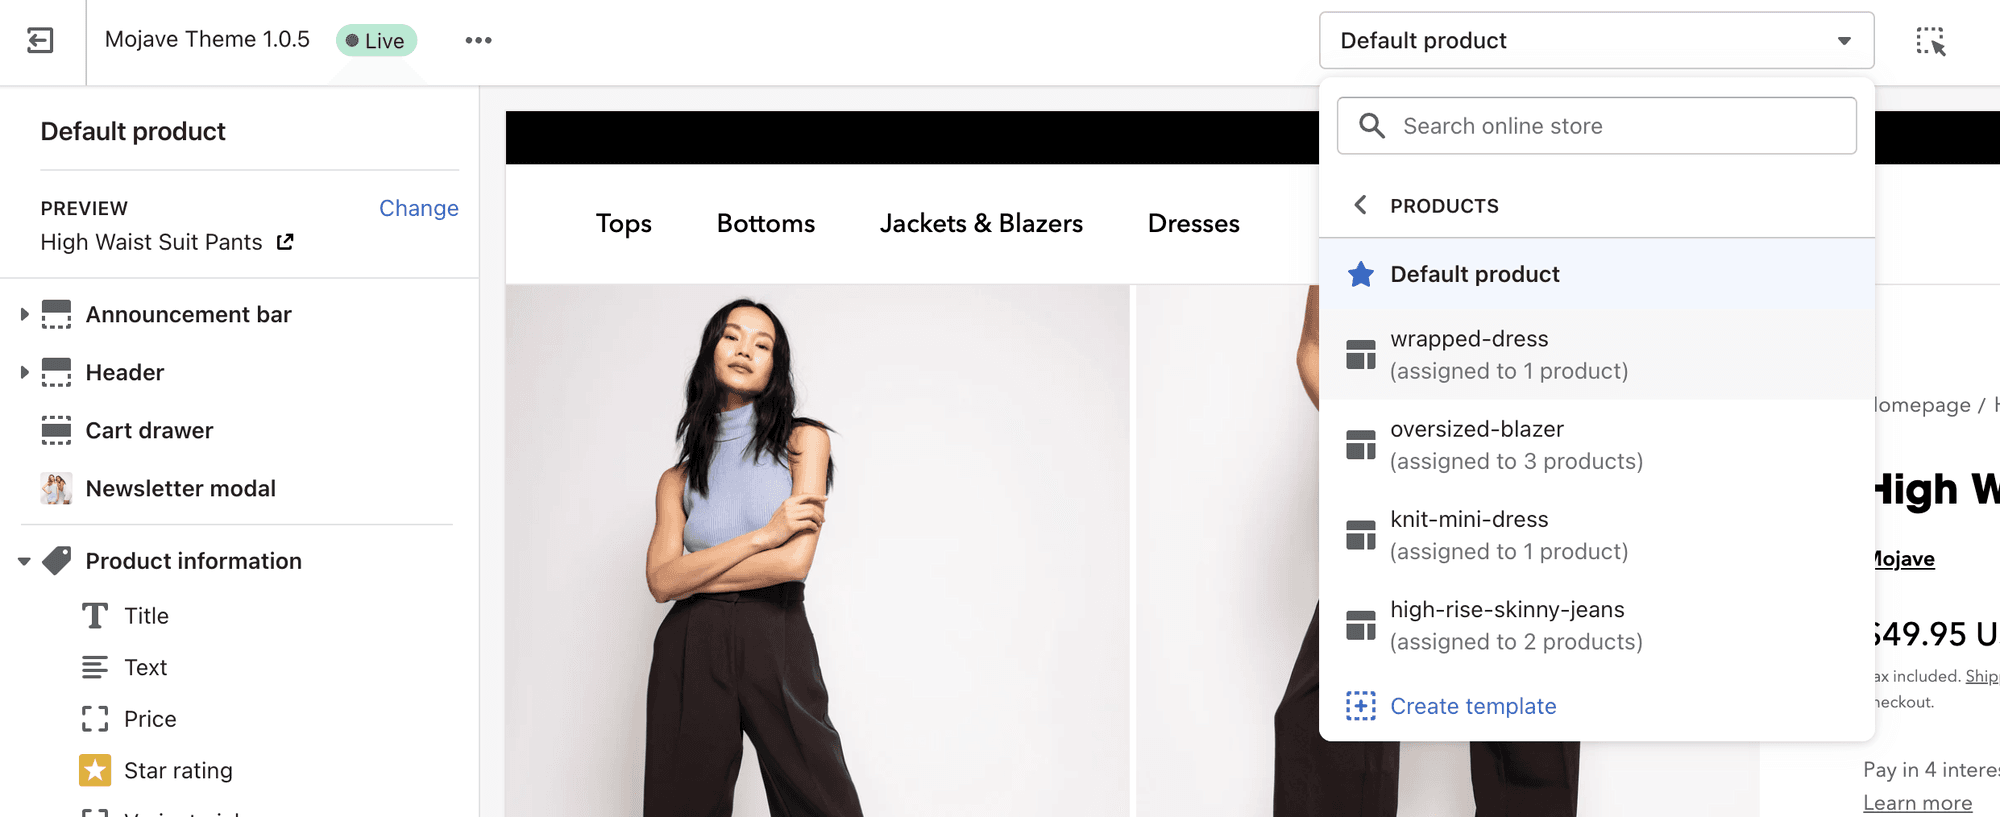Click the knit-mini-dress template icon
2000x817 pixels.
point(1360,534)
